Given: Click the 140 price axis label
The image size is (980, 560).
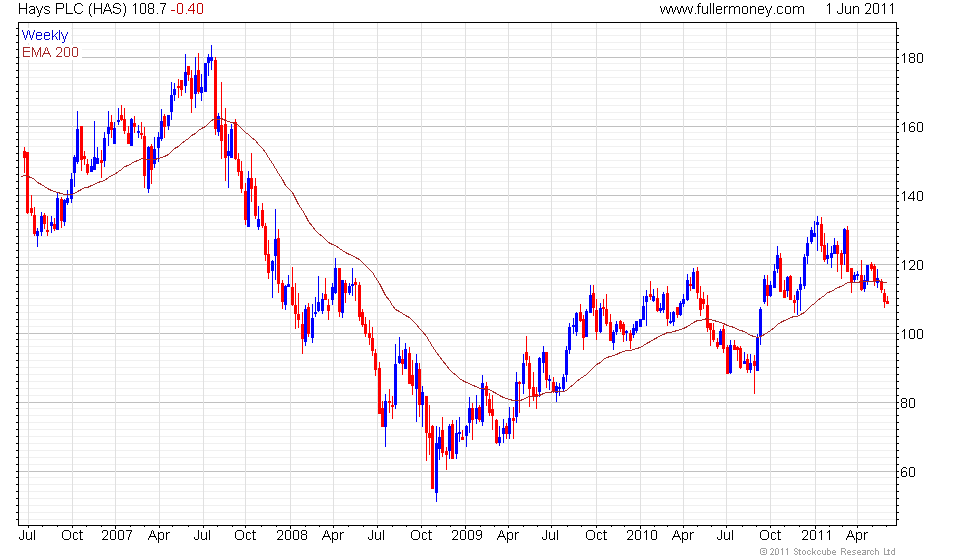Looking at the screenshot, I should point(912,196).
